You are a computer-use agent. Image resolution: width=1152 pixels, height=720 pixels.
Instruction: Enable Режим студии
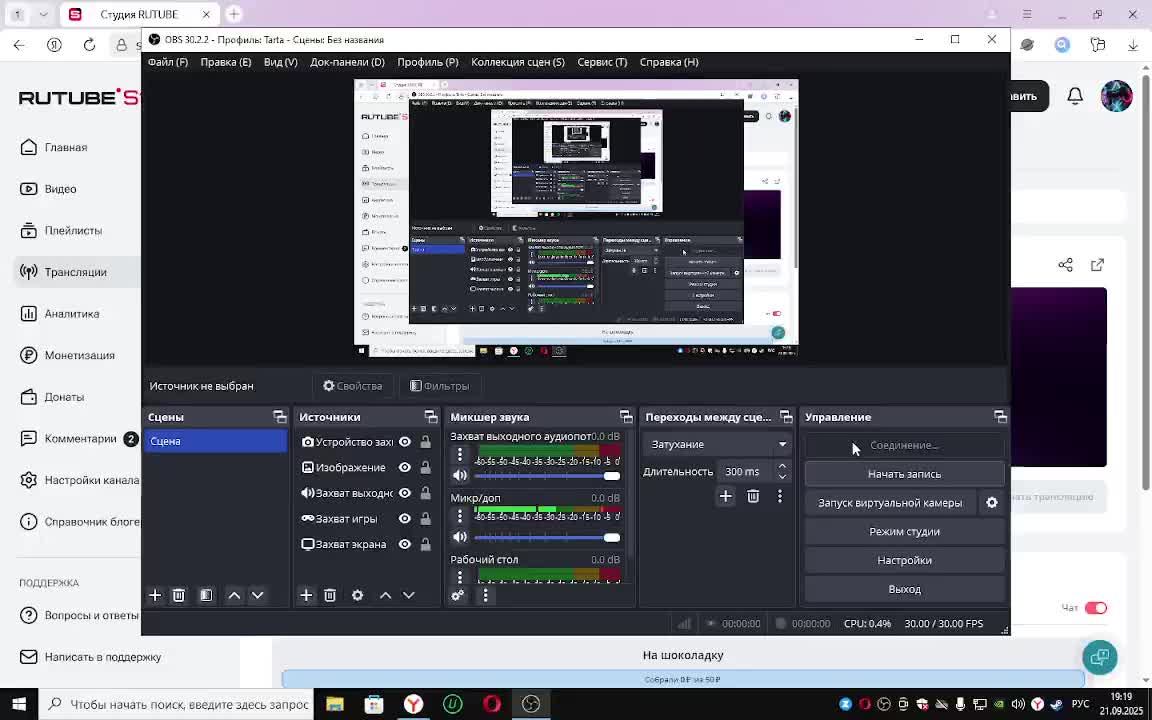tap(904, 531)
